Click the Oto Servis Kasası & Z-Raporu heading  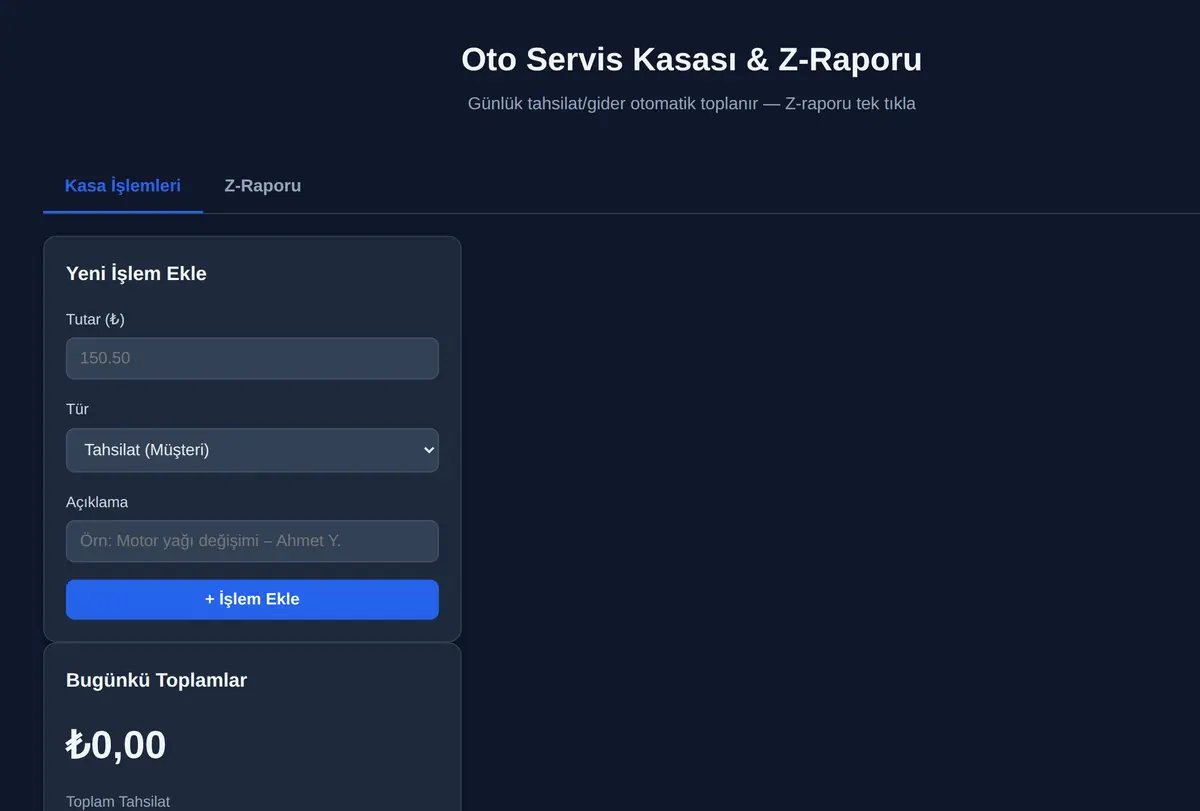(691, 59)
